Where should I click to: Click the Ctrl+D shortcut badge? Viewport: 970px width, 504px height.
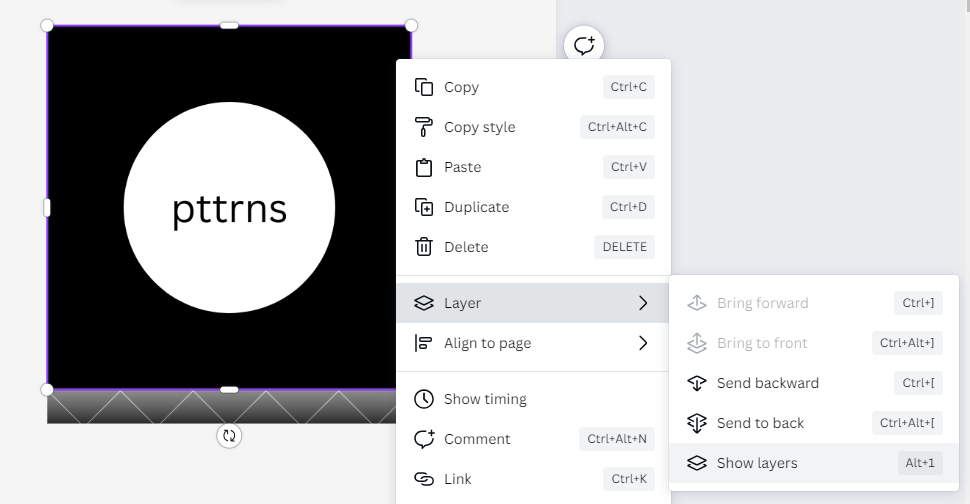pos(628,207)
